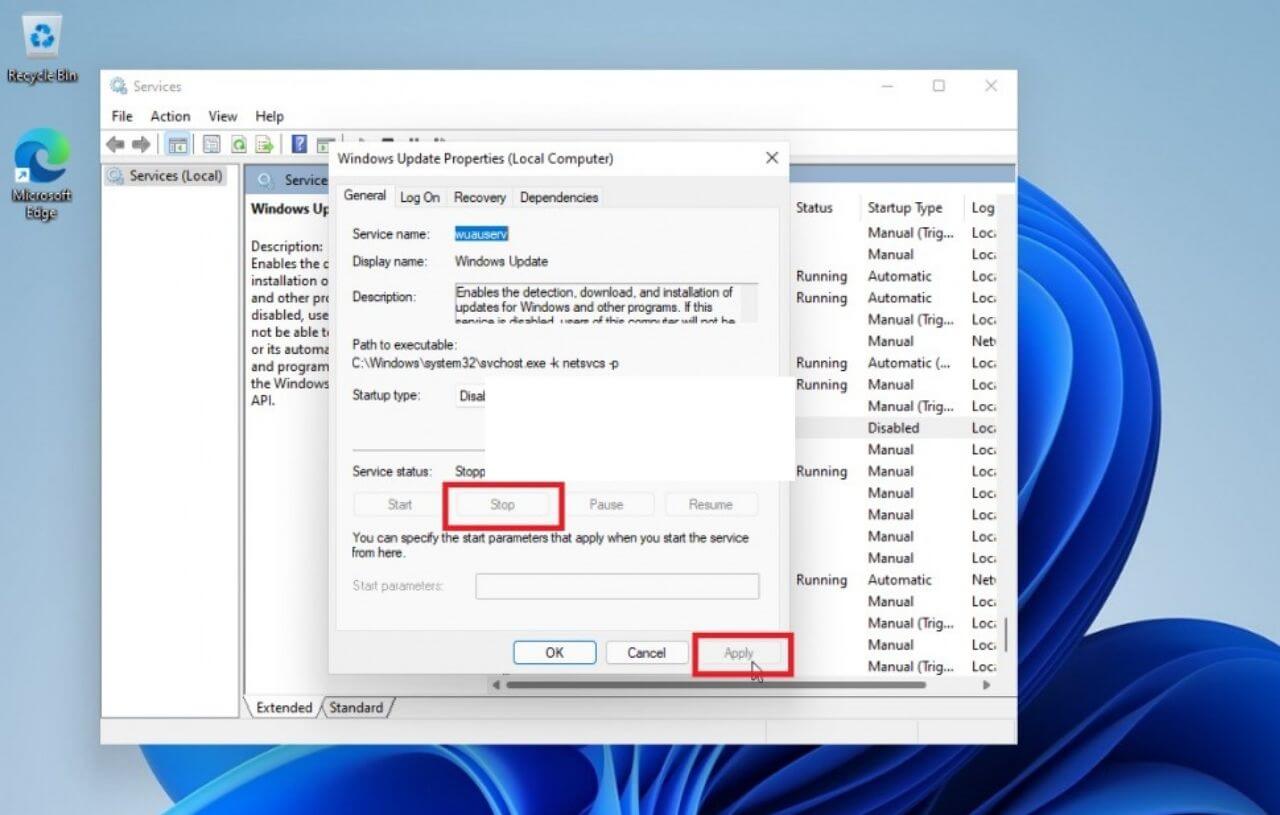Open Help using the question mark icon
This screenshot has height=815, width=1280.
point(298,144)
